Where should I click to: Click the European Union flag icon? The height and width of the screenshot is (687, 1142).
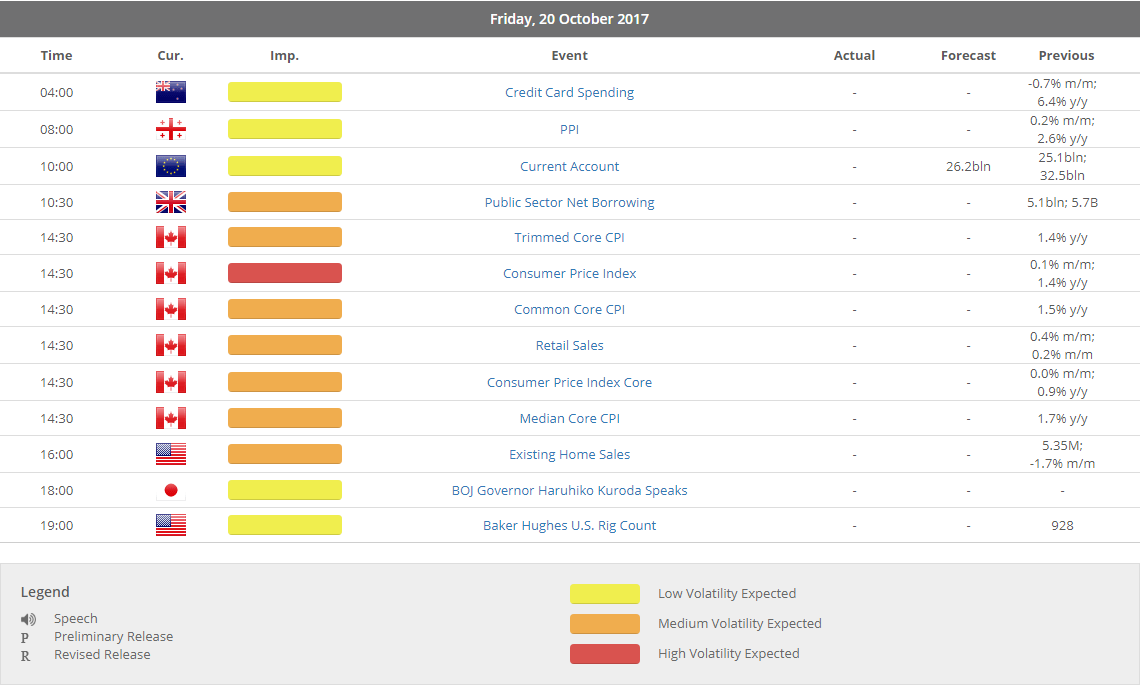171,166
